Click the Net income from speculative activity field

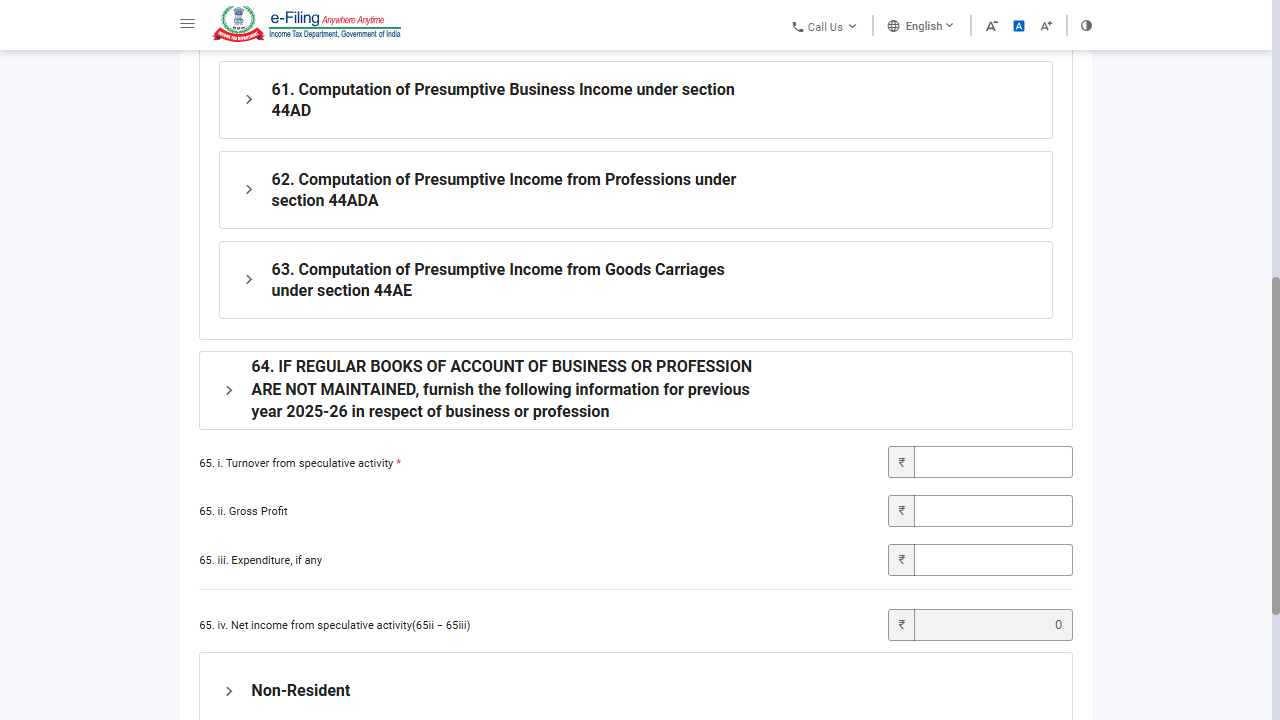(x=993, y=625)
